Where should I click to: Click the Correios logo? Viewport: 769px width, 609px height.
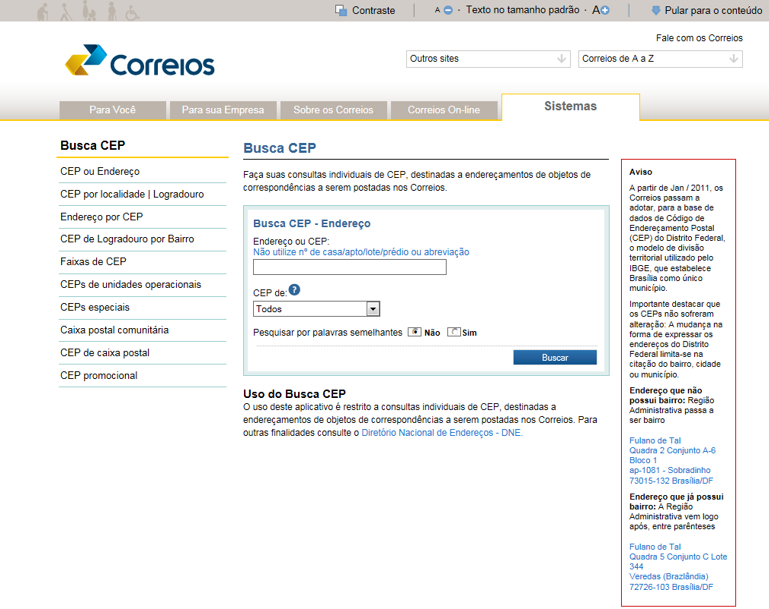tap(140, 61)
